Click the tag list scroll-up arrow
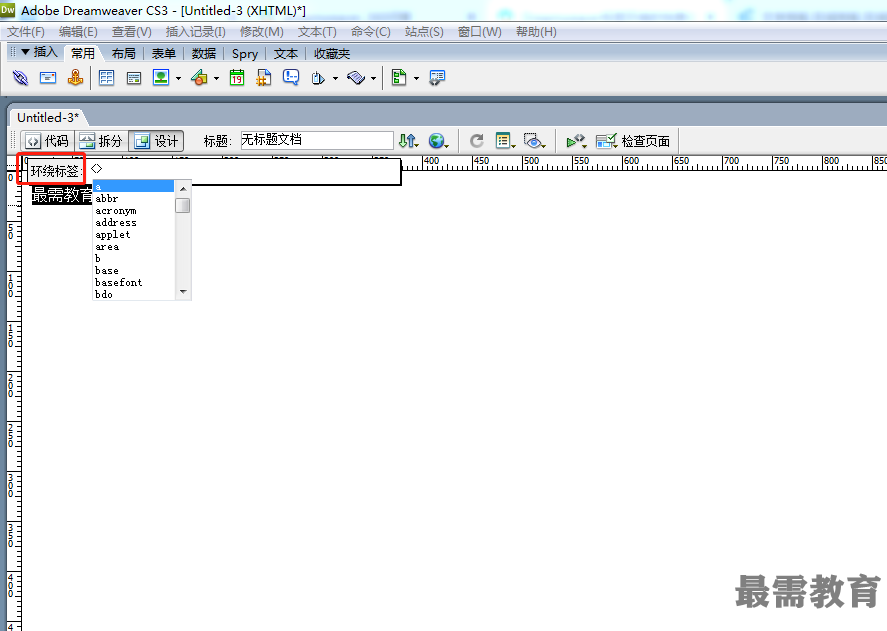 [183, 188]
